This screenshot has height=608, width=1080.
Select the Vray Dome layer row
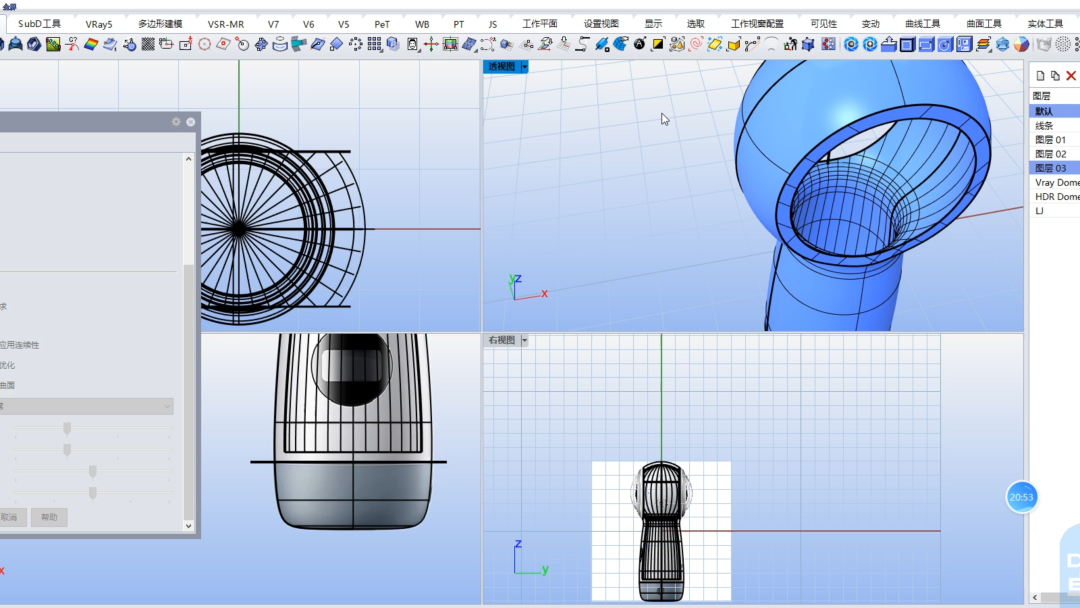click(1055, 182)
